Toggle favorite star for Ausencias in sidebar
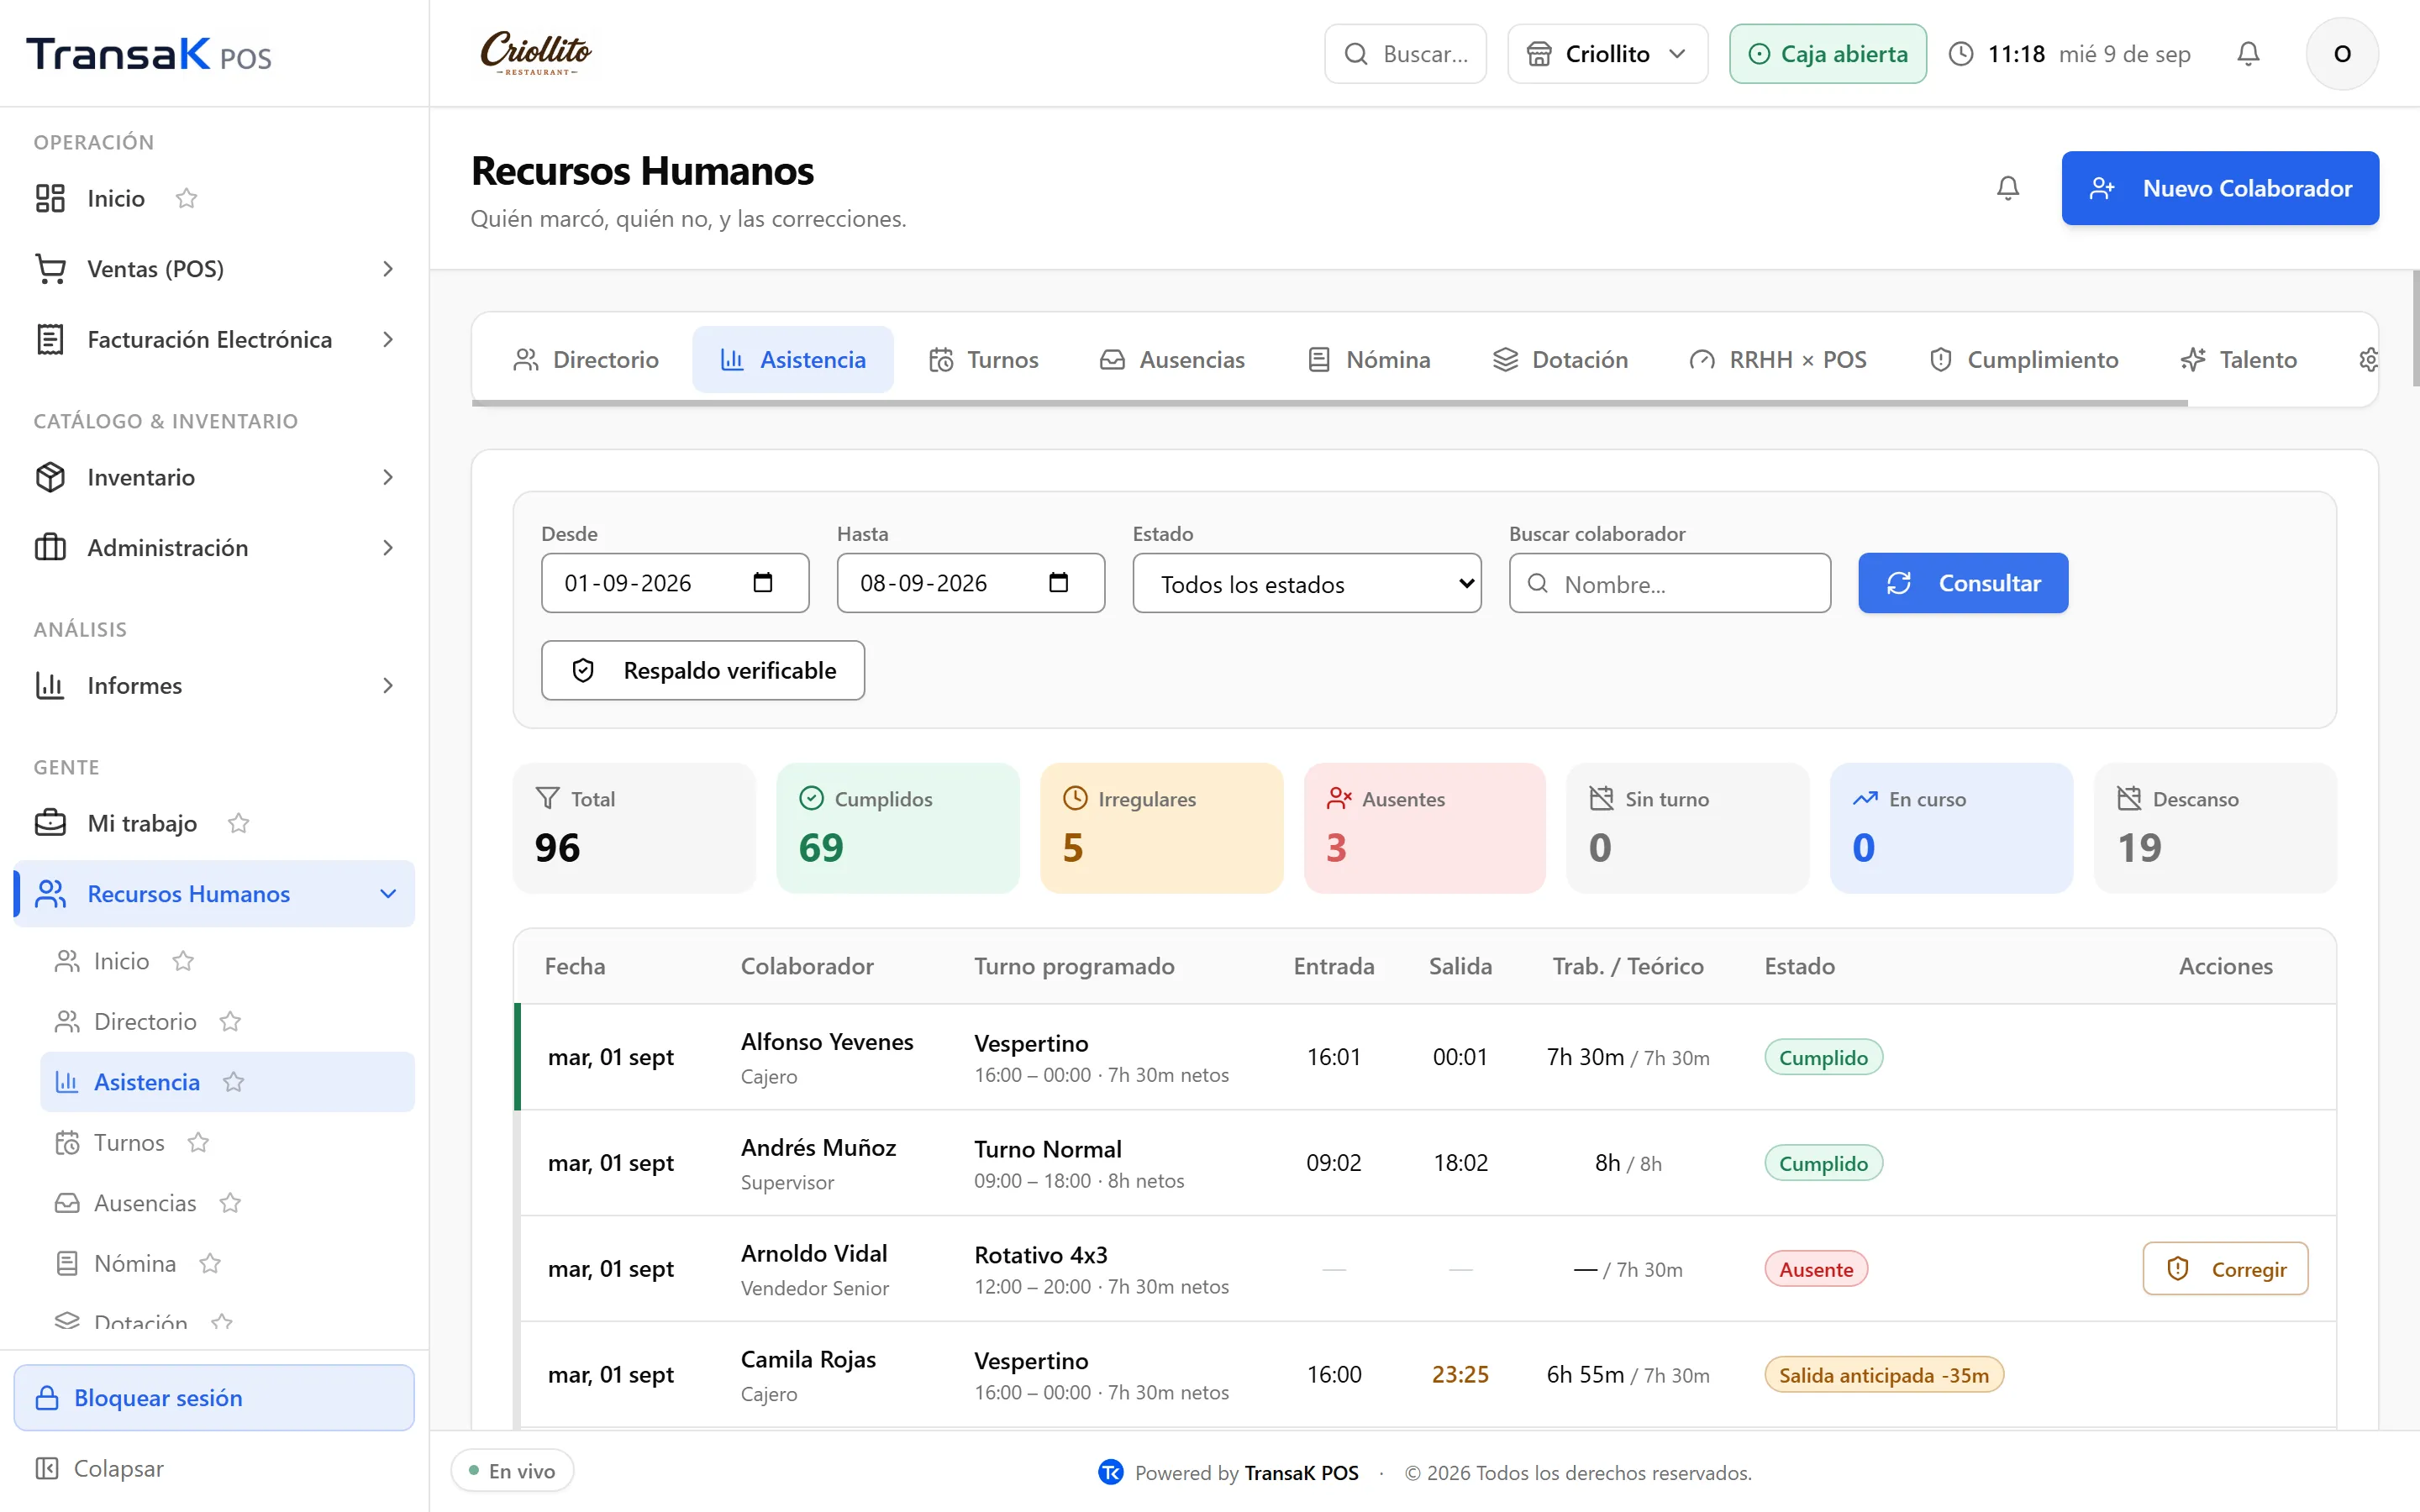This screenshot has width=2420, height=1512. [x=230, y=1203]
